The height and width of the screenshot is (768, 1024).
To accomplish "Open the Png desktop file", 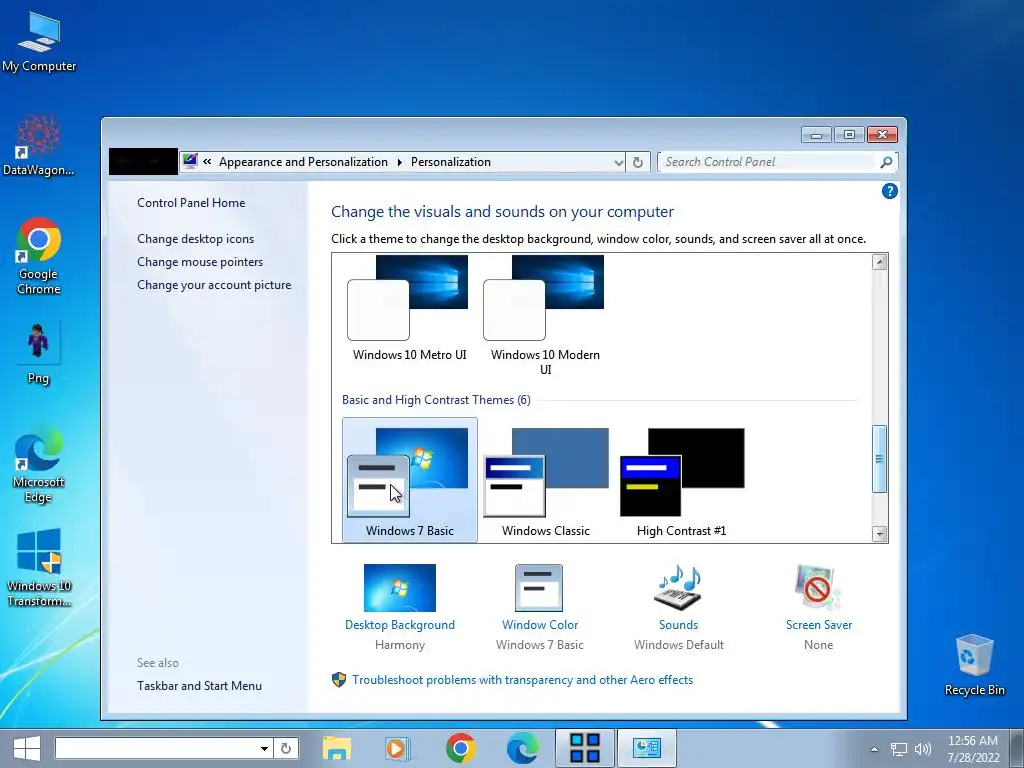I will point(38,353).
